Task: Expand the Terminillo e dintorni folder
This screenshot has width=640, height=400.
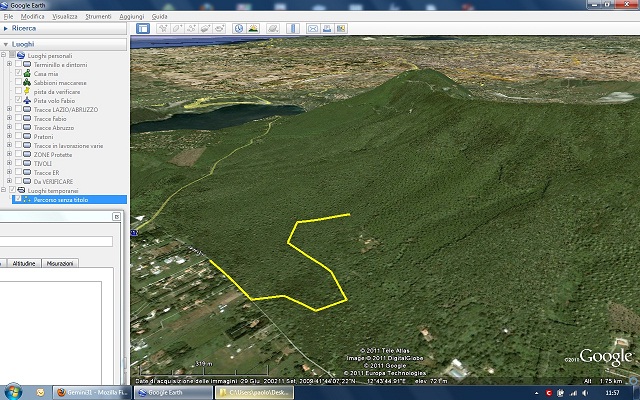Action: click(x=9, y=64)
